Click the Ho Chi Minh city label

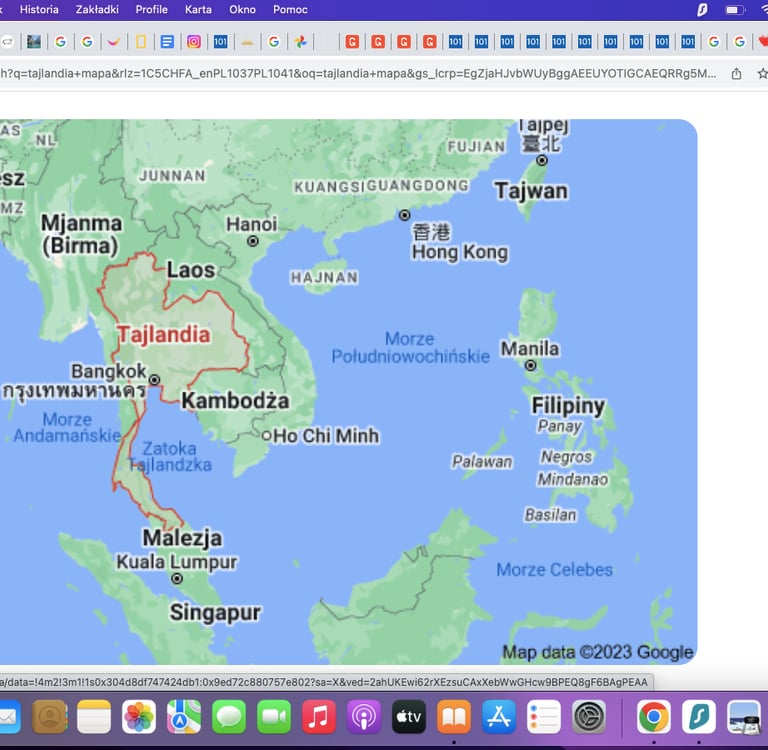tap(326, 435)
